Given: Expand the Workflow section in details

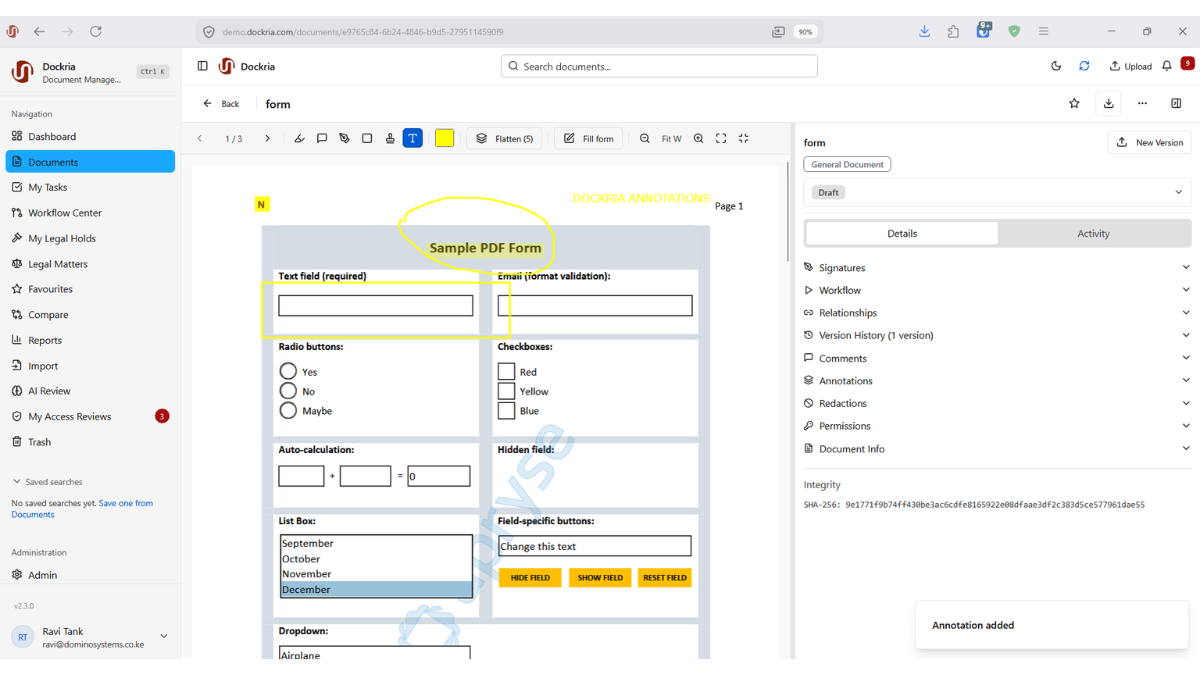Looking at the screenshot, I should click(997, 290).
